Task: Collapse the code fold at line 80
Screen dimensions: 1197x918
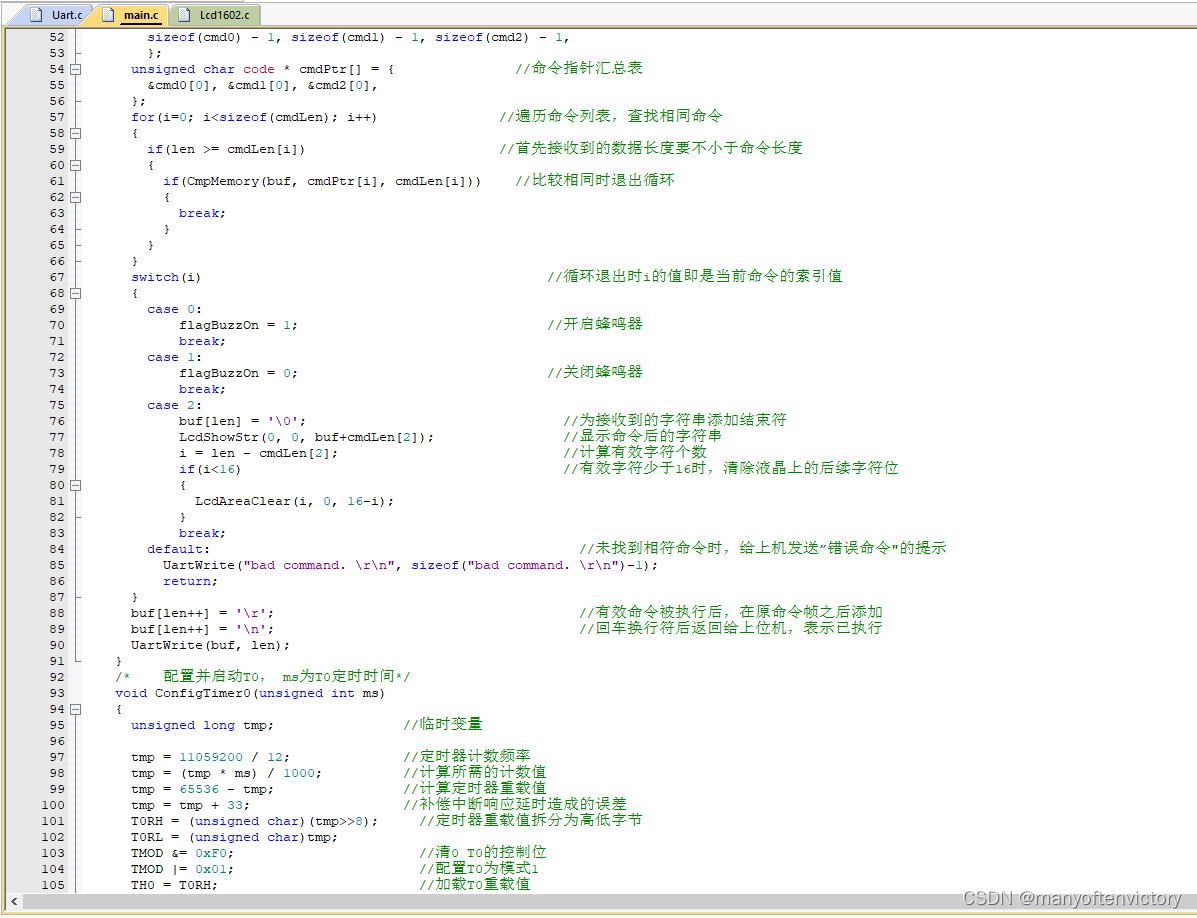Action: (x=76, y=485)
